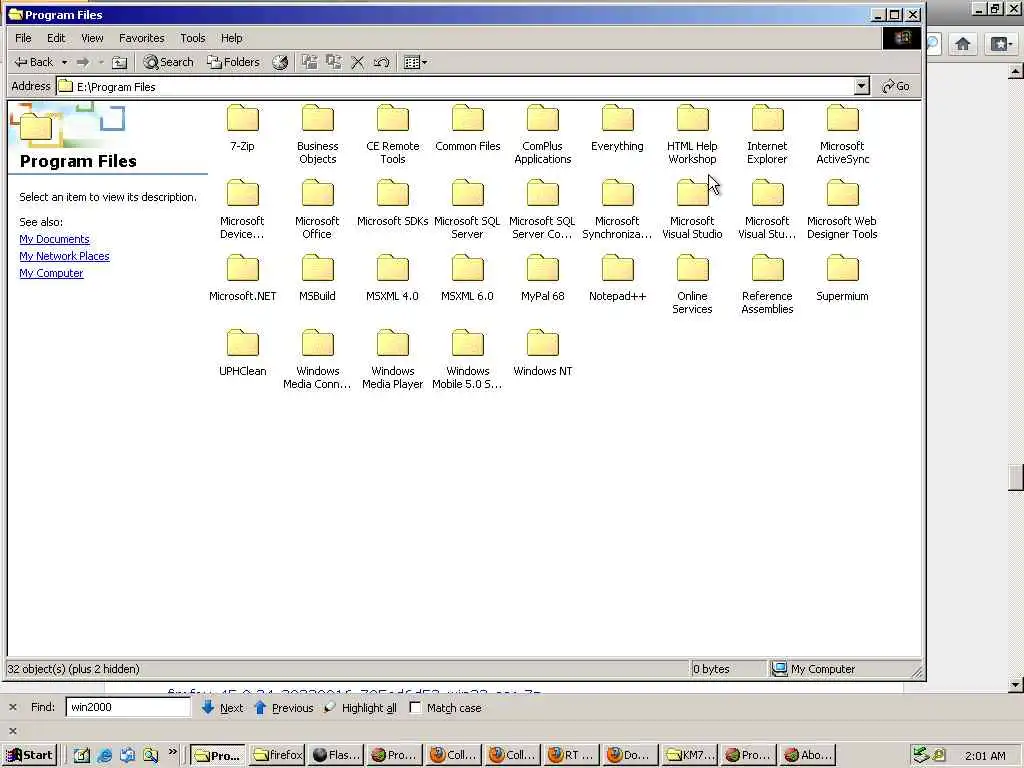Close the find bar

coord(13,707)
